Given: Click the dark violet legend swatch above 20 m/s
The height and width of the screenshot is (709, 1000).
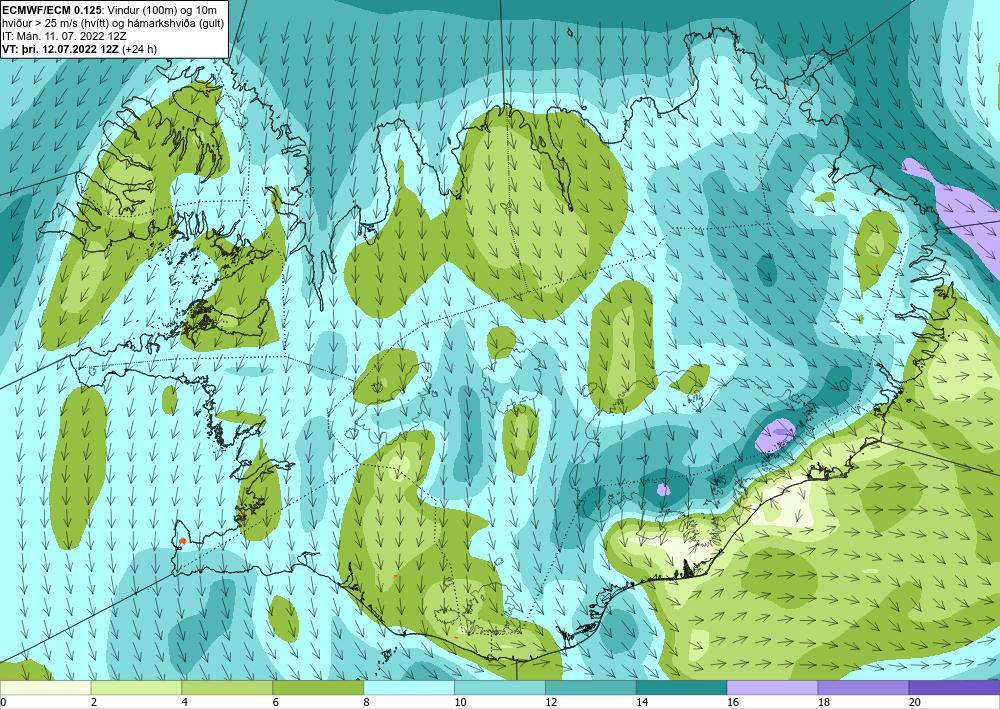Looking at the screenshot, I should (x=954, y=687).
